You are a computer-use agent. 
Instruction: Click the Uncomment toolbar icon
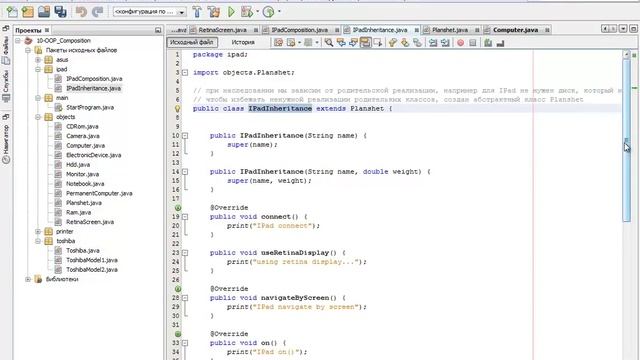tap(500, 42)
